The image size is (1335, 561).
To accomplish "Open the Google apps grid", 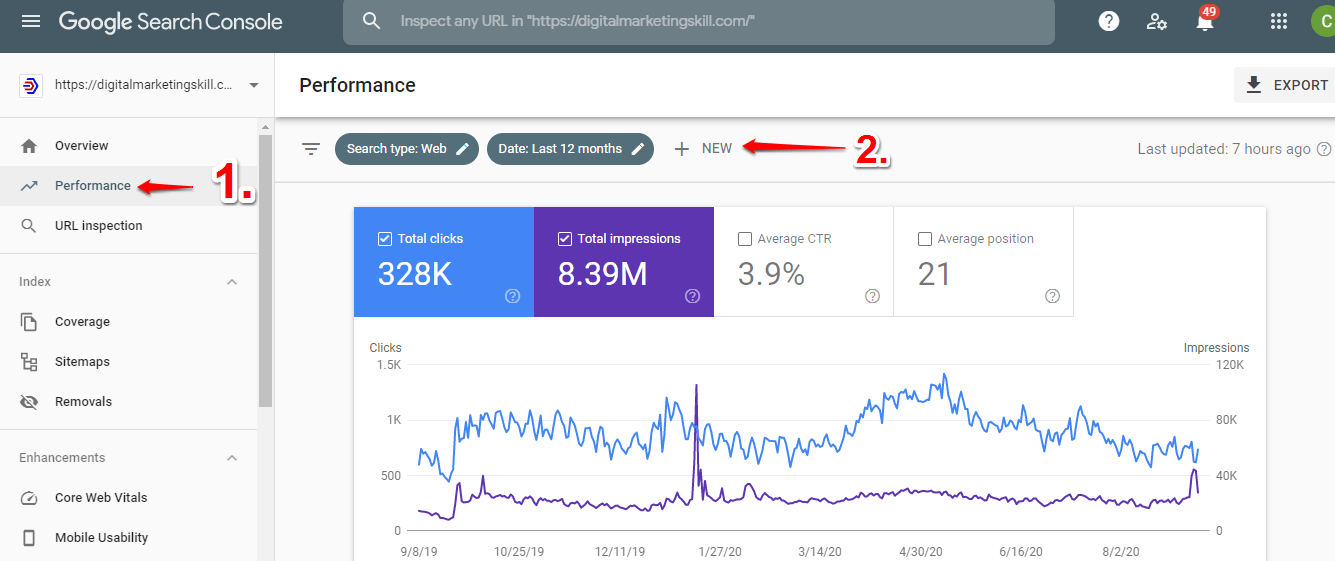I will 1278,21.
